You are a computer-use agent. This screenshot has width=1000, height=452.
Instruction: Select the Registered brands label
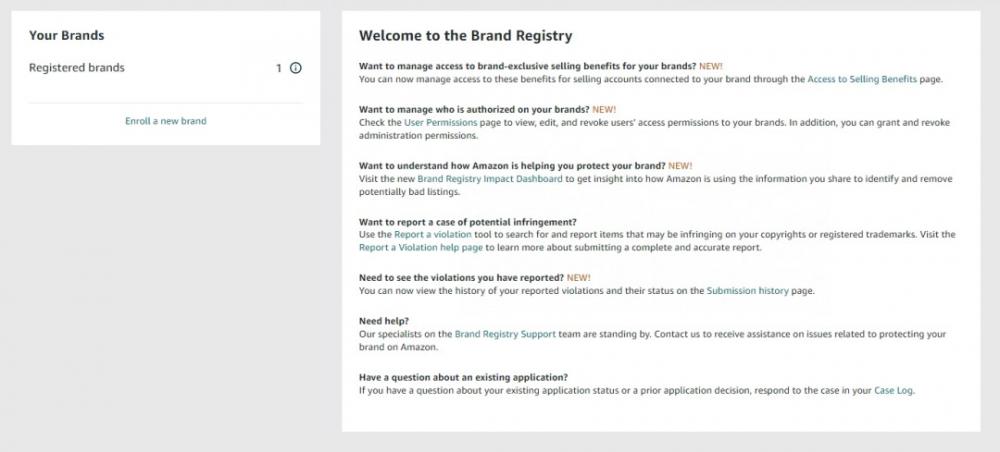point(77,68)
